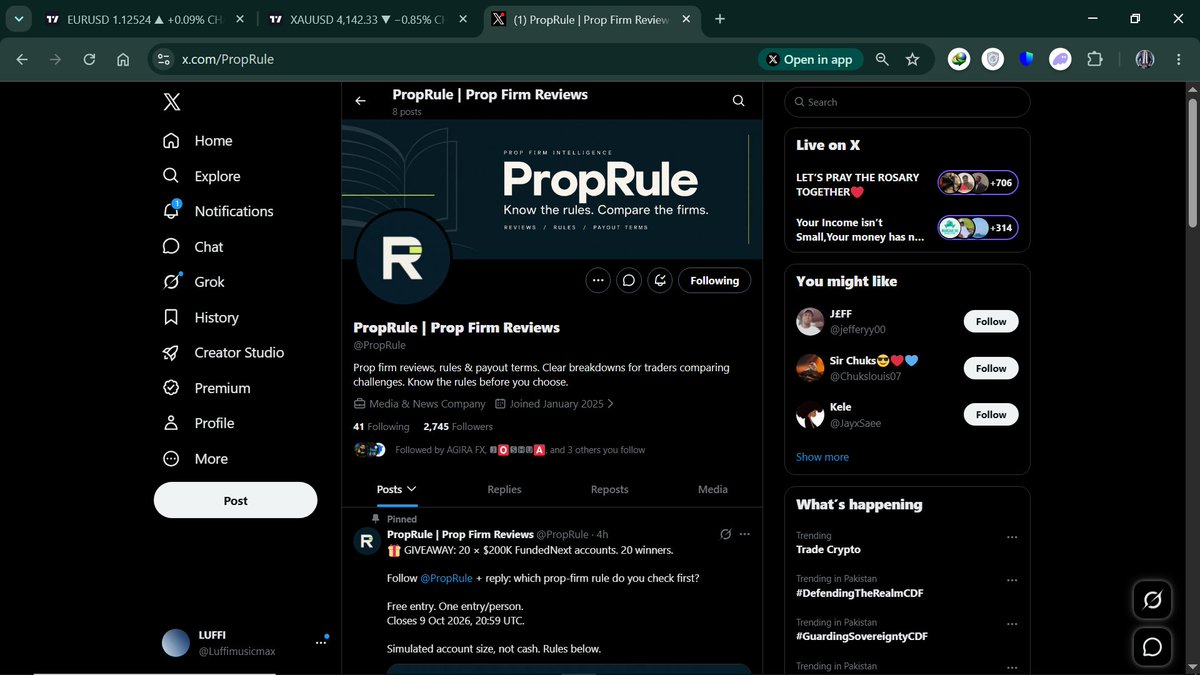Follow J£FF @jefferyy00

(x=991, y=321)
